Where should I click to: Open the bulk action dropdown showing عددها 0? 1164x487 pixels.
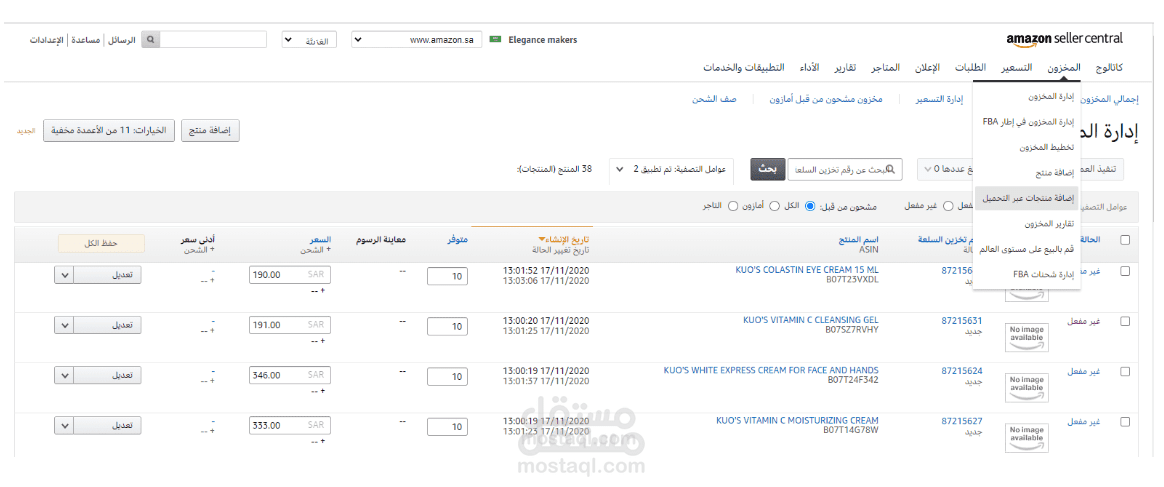point(944,169)
